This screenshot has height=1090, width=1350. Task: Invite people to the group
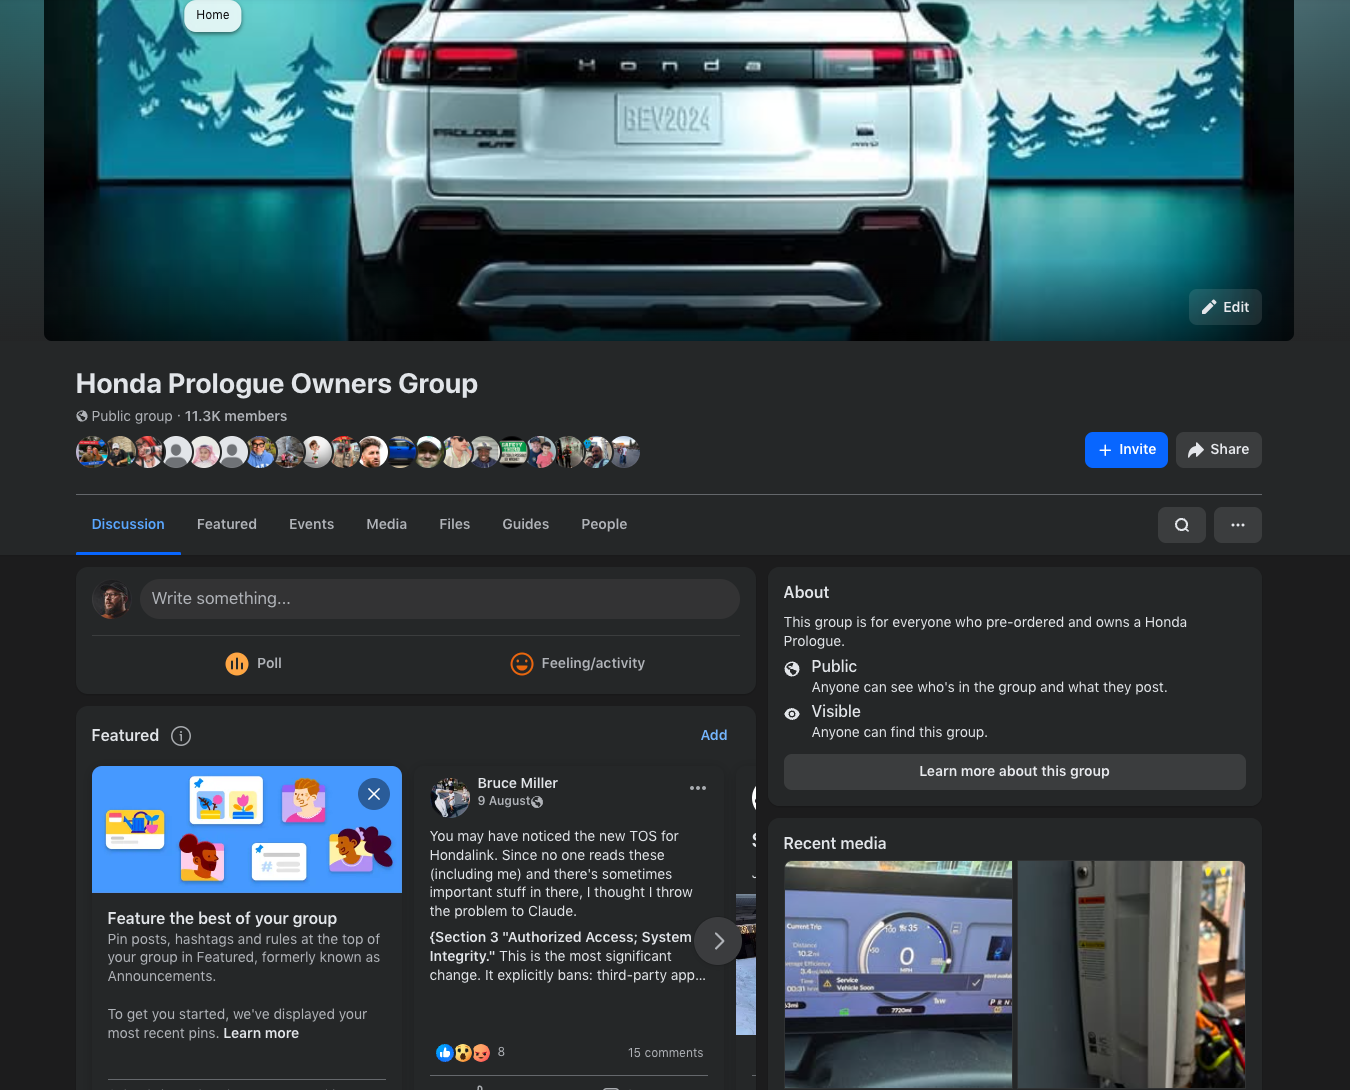pos(1126,450)
